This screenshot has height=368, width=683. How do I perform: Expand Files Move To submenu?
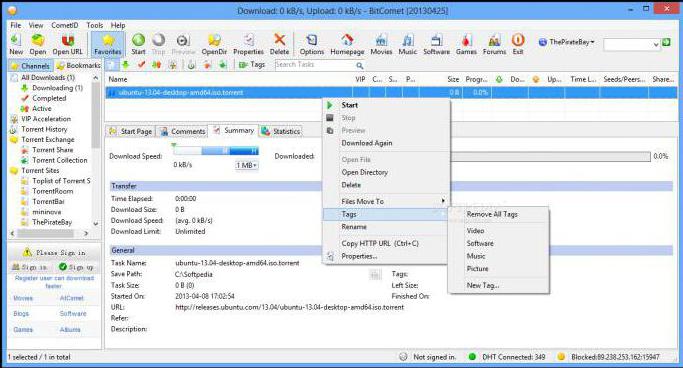[x=385, y=202]
